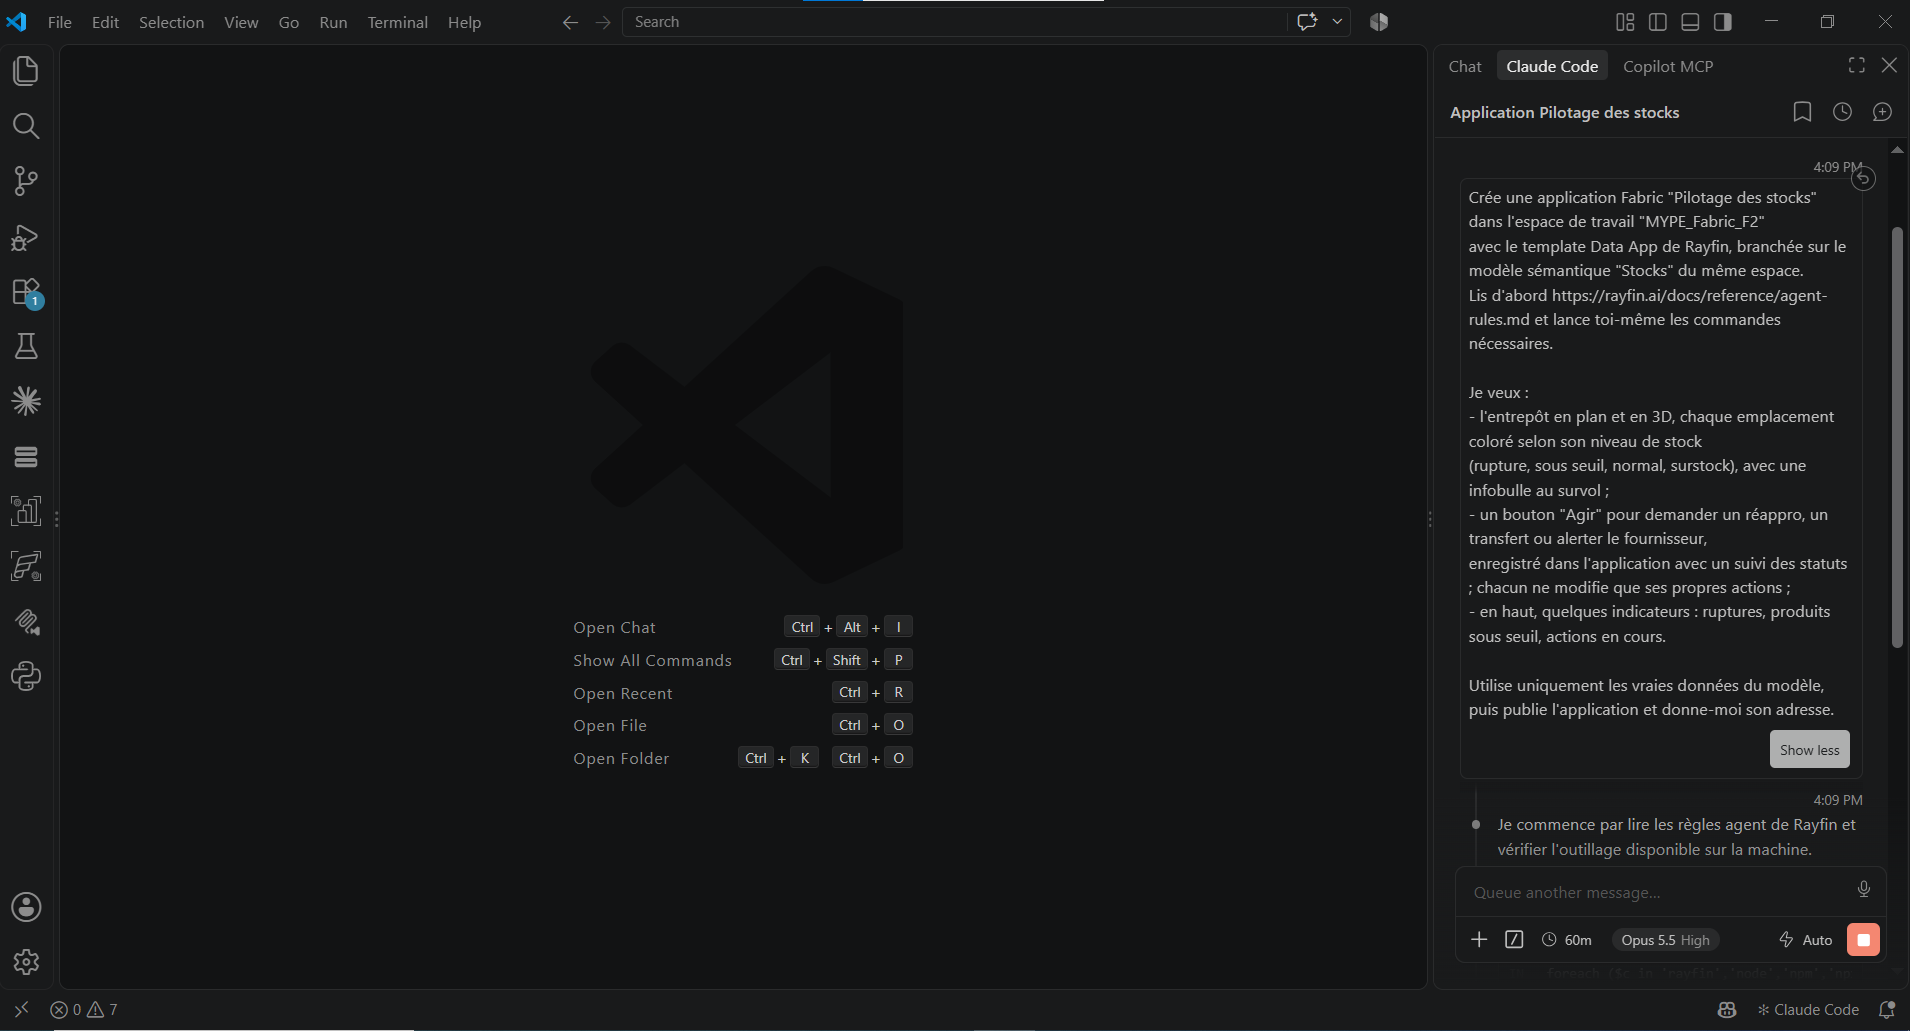This screenshot has height=1031, width=1920.
Task: Click Show All Commands in the welcome screen
Action: click(x=652, y=661)
